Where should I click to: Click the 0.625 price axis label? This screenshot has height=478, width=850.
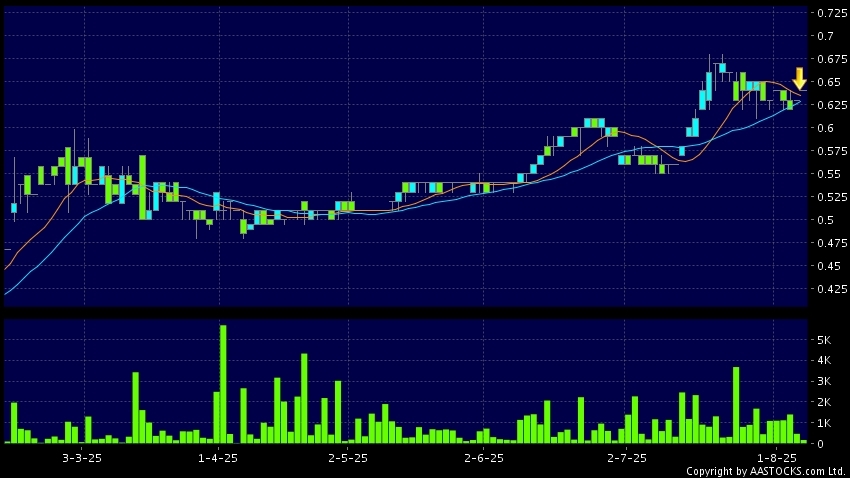pos(832,105)
